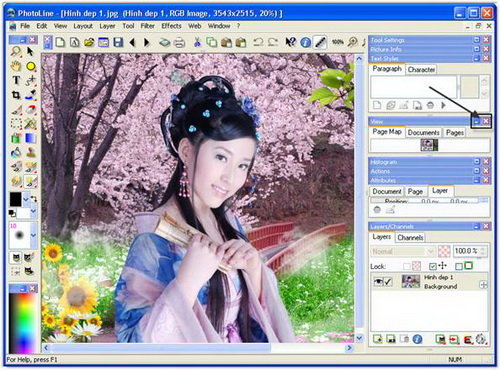Select the stamp clone tool
Viewport: 500px width, 370px height.
coord(31,152)
